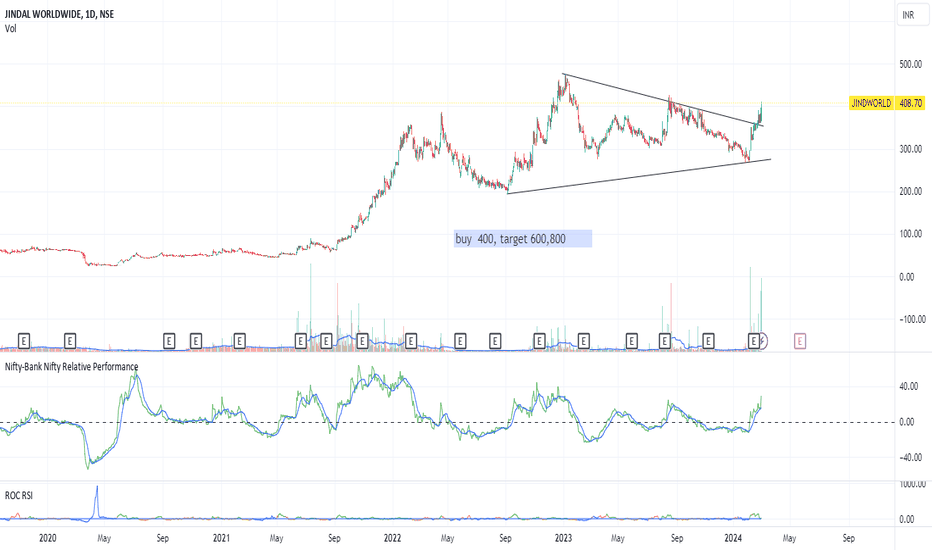Click the 100.00 price axis label
The width and height of the screenshot is (932, 550).
pos(911,234)
